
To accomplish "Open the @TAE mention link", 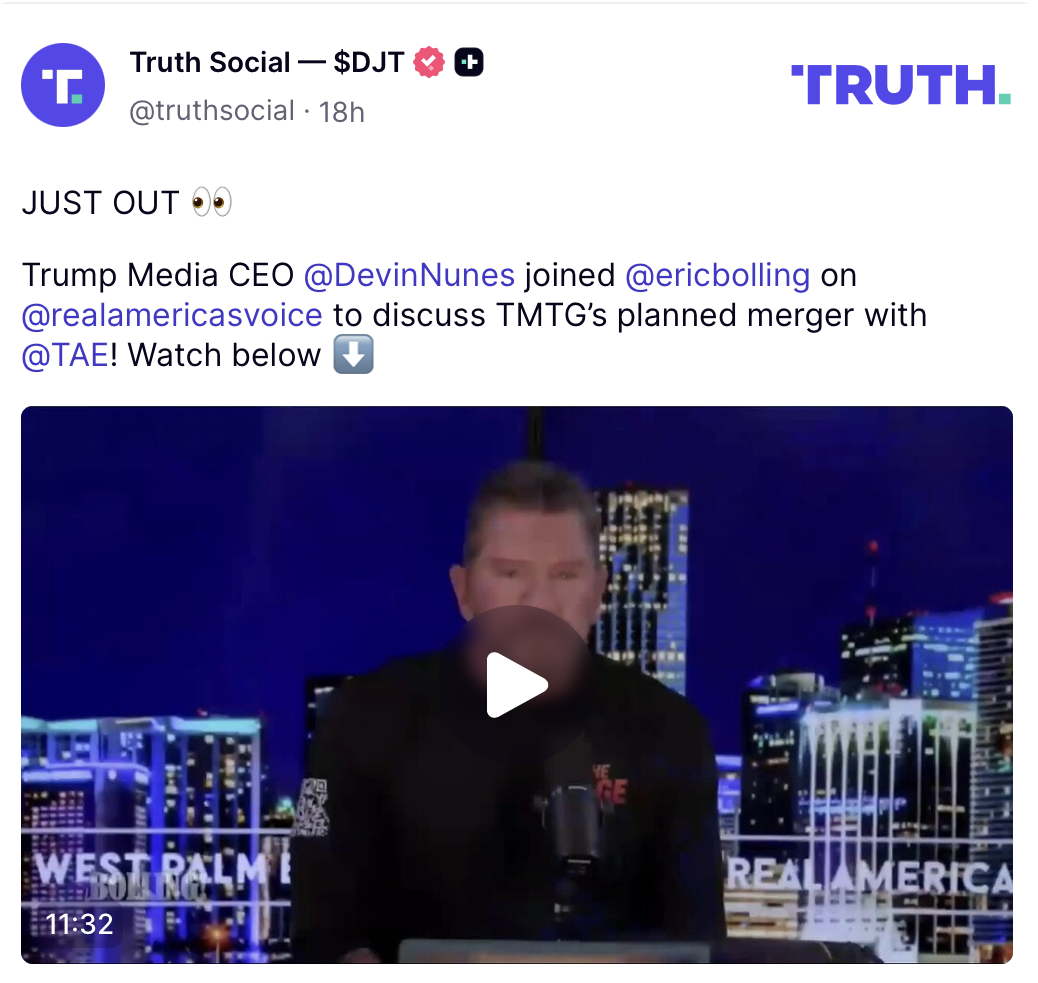I will [x=65, y=355].
